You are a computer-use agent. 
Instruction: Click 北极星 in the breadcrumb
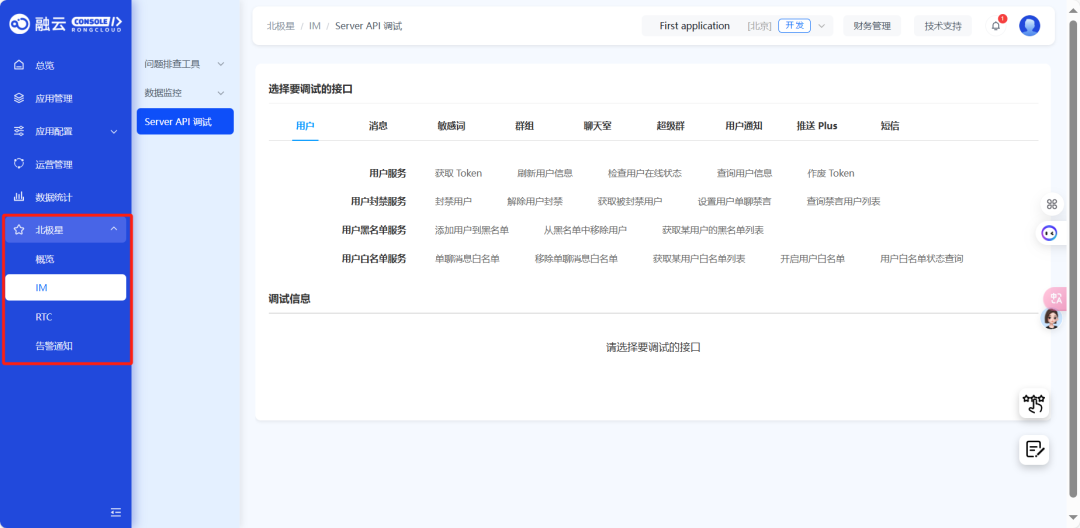point(280,26)
